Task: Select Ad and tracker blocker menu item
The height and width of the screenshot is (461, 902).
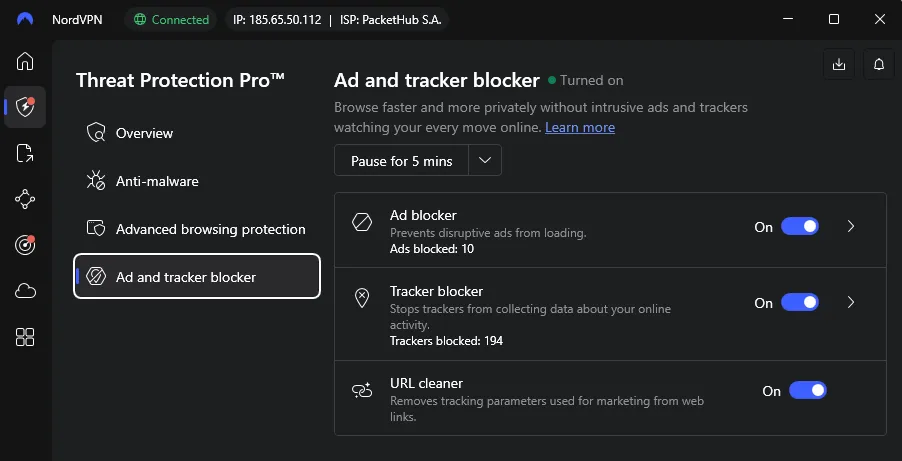Action: coord(197,276)
